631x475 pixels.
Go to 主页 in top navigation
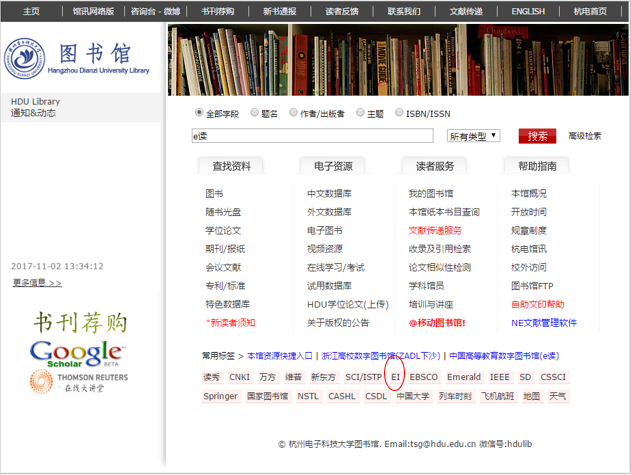(31, 11)
